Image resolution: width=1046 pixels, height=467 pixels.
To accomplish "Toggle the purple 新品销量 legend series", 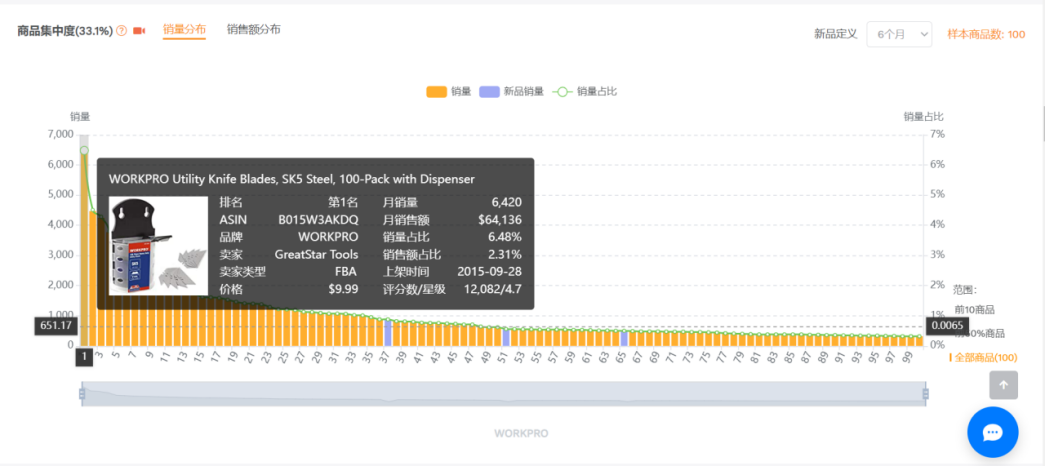I will 511,92.
